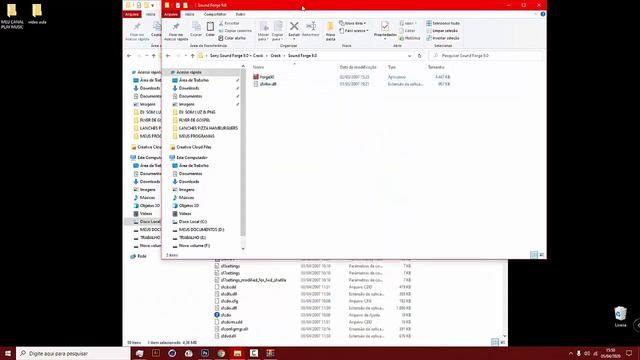The width and height of the screenshot is (640, 360).
Task: Select the sfvfw.dll file in the front window
Action: pyautogui.click(x=264, y=84)
